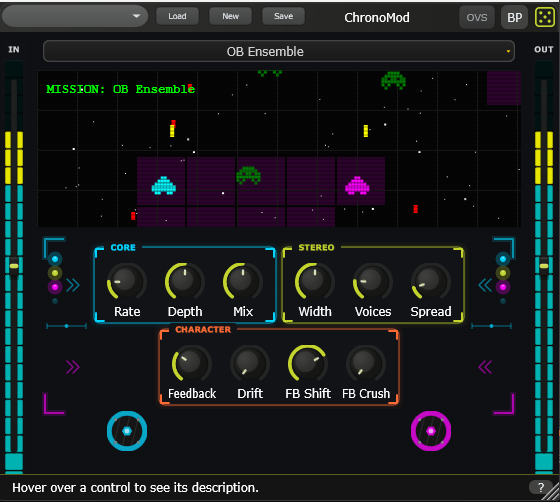Click the Feedback knob
Screen dimensions: 560x502
[192, 363]
